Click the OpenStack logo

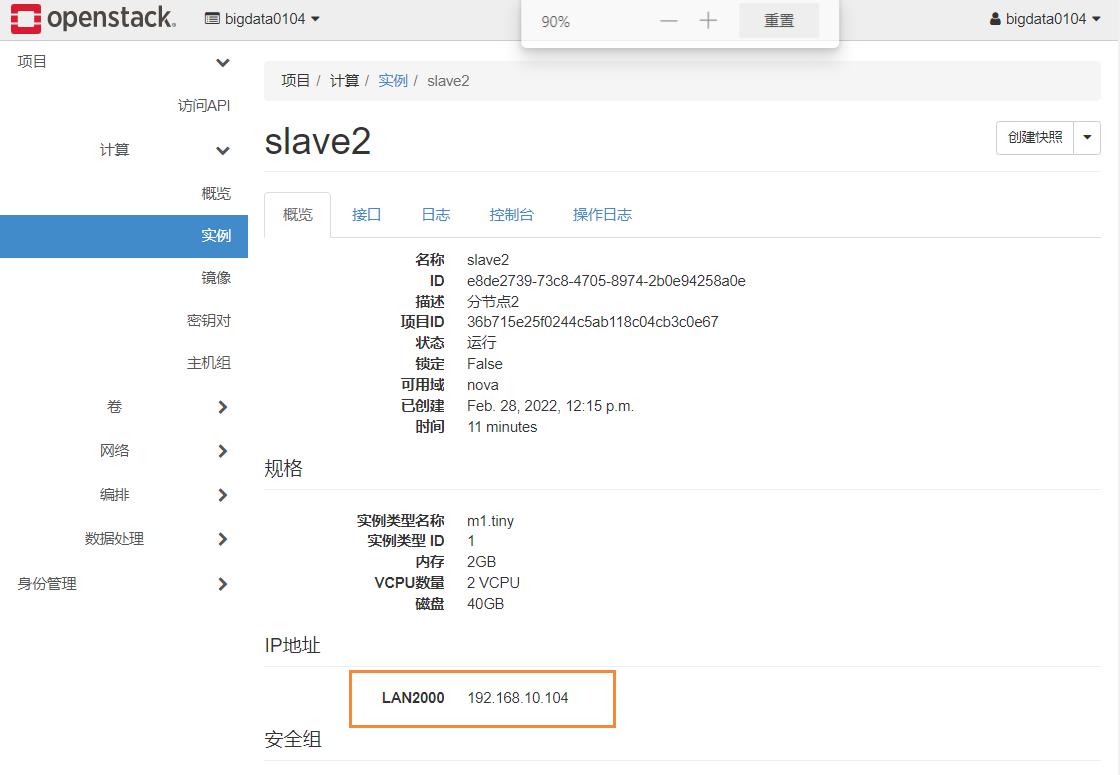[x=94, y=19]
